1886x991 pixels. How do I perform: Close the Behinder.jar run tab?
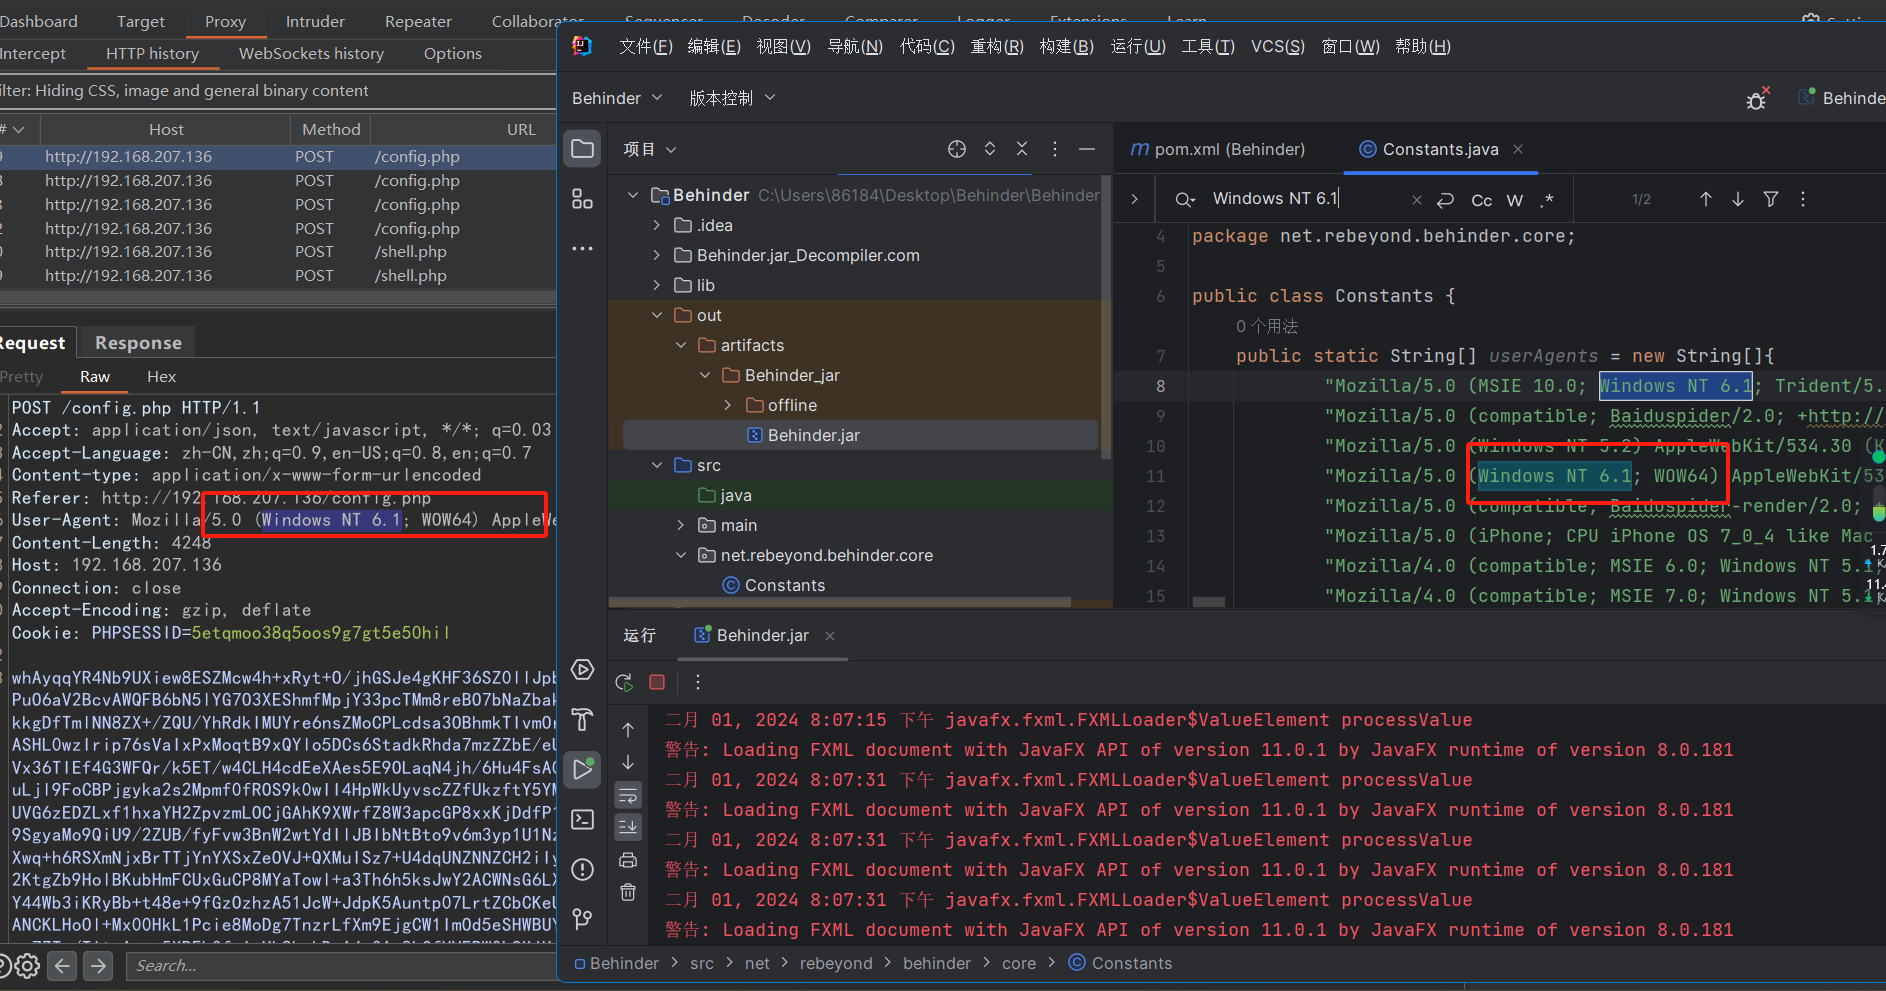[830, 636]
